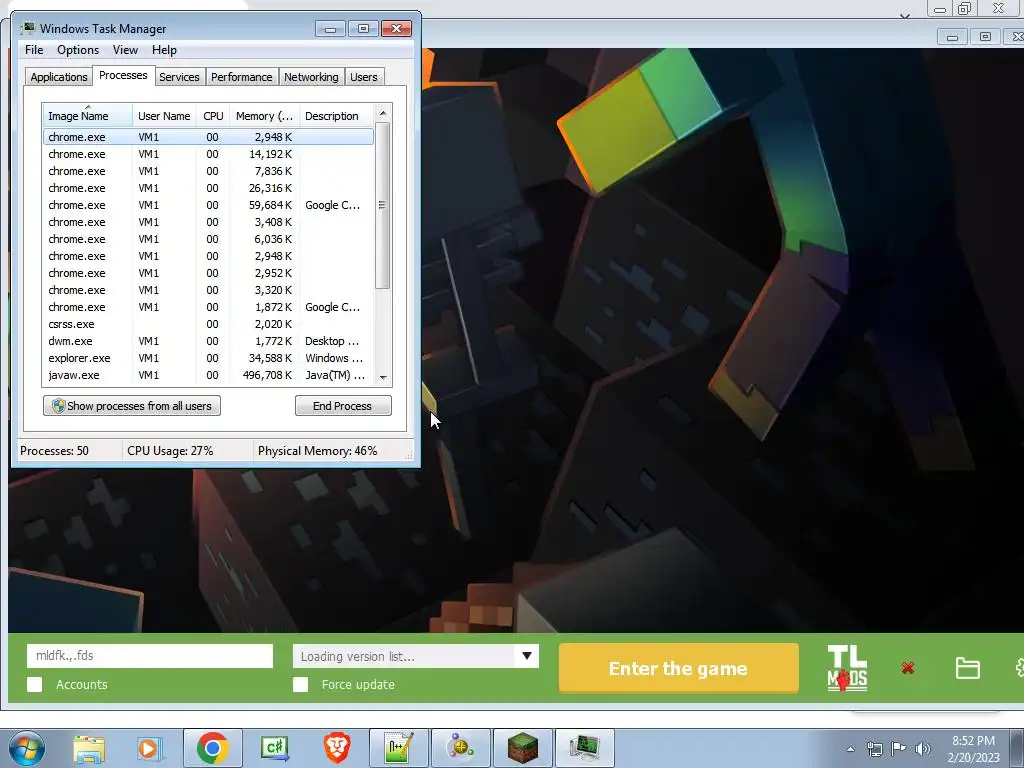The height and width of the screenshot is (768, 1024).
Task: Open the molecule-style app taskbar icon
Action: click(460, 748)
